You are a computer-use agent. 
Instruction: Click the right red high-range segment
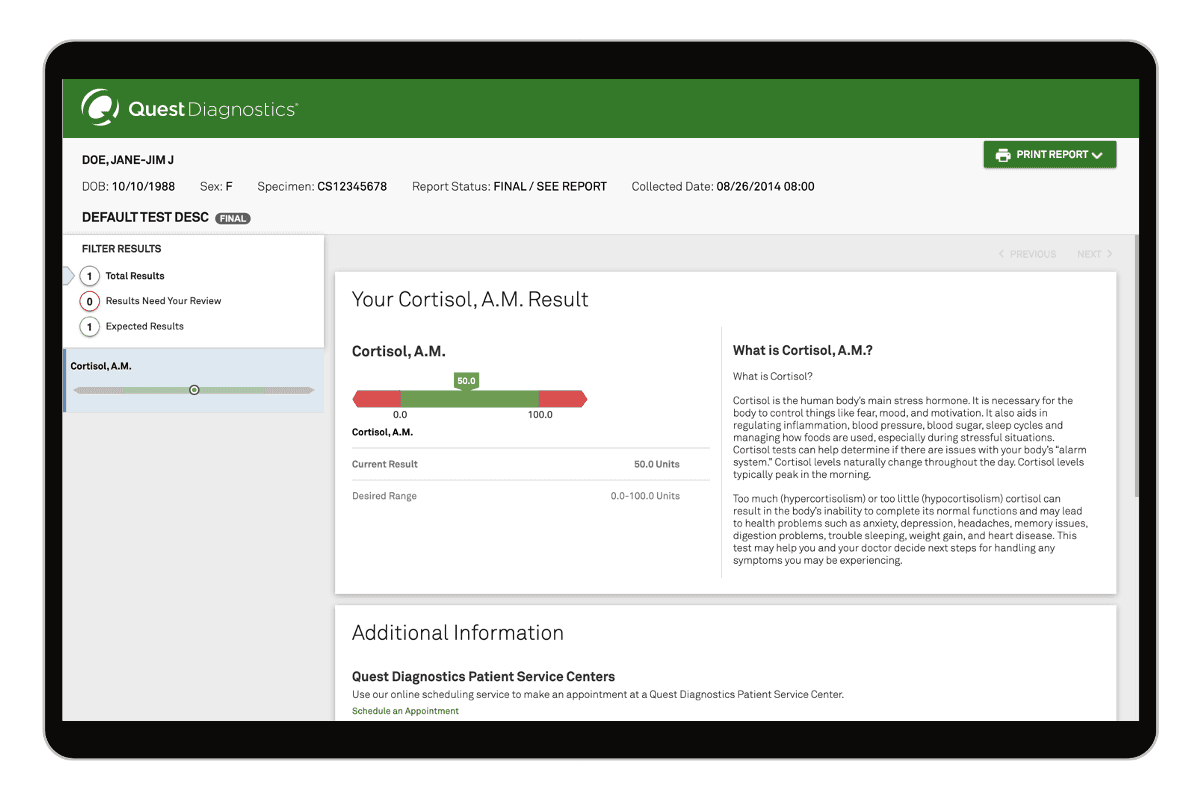click(562, 399)
